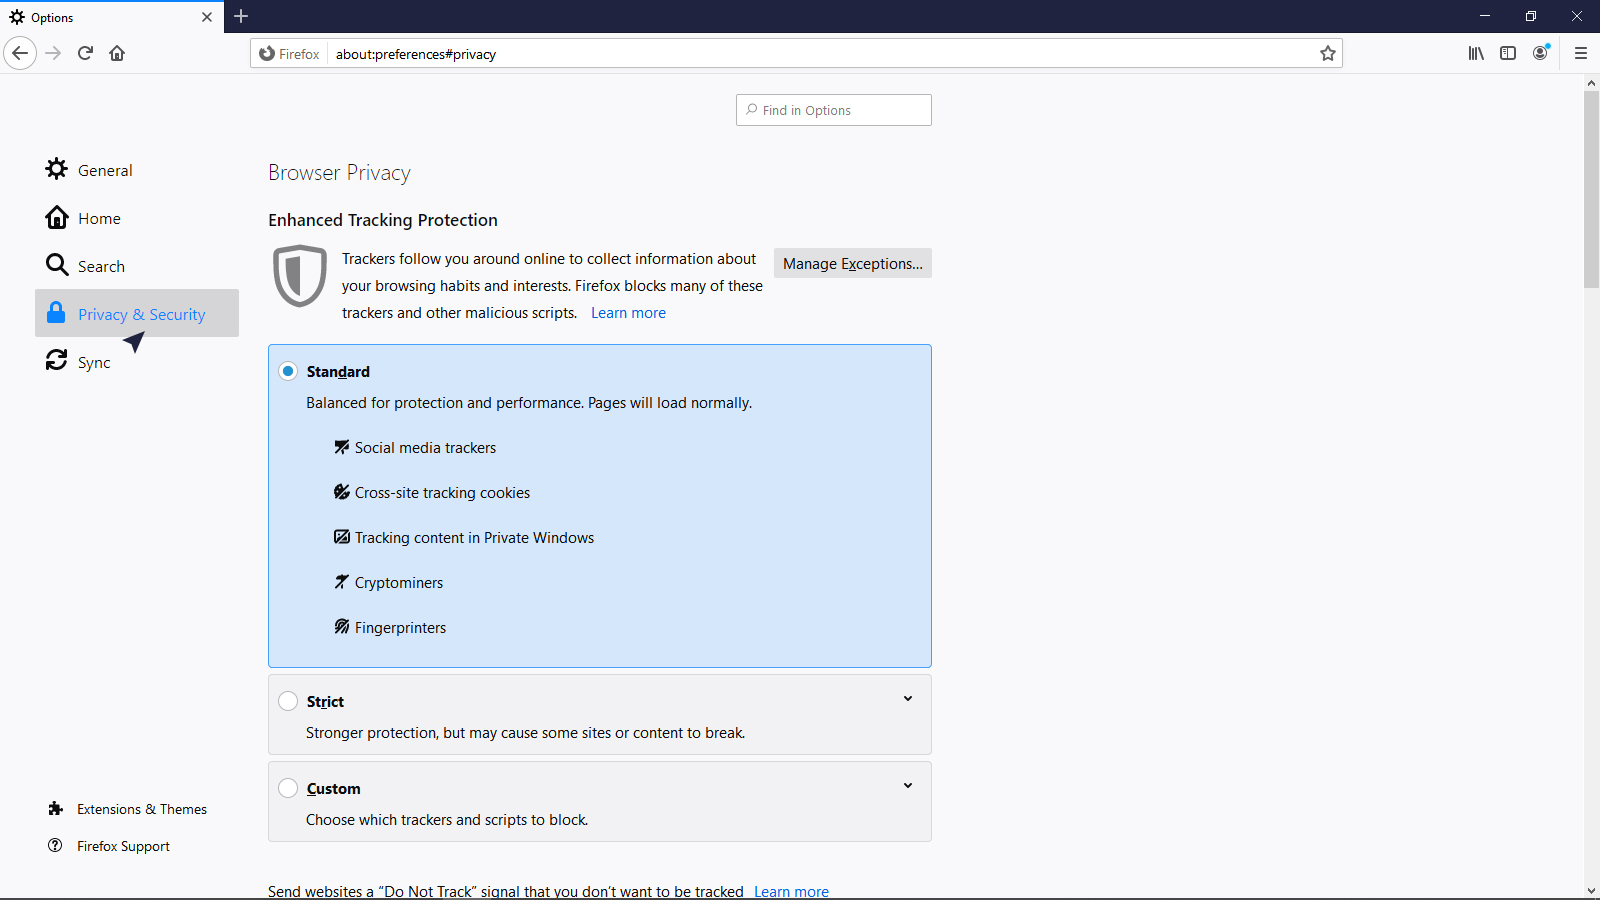Open the Library icon in toolbar
The width and height of the screenshot is (1600, 900).
(x=1476, y=53)
